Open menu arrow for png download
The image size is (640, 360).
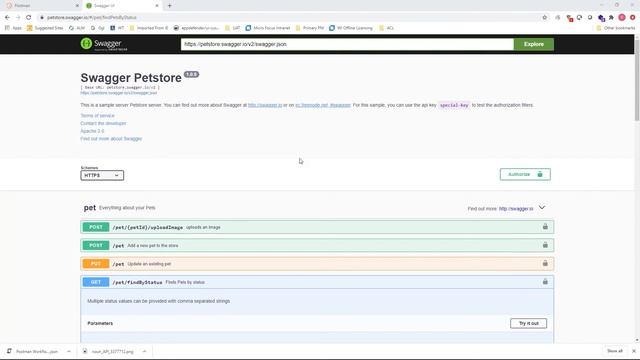pyautogui.click(x=144, y=351)
